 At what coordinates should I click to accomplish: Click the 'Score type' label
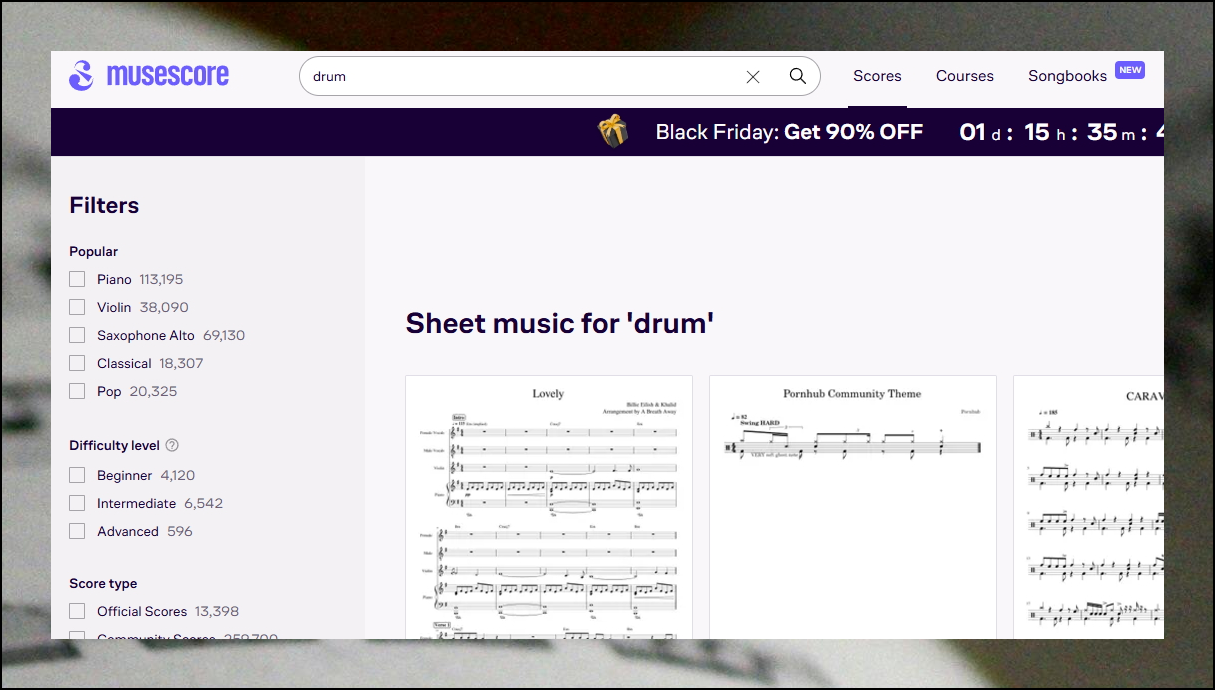(103, 584)
